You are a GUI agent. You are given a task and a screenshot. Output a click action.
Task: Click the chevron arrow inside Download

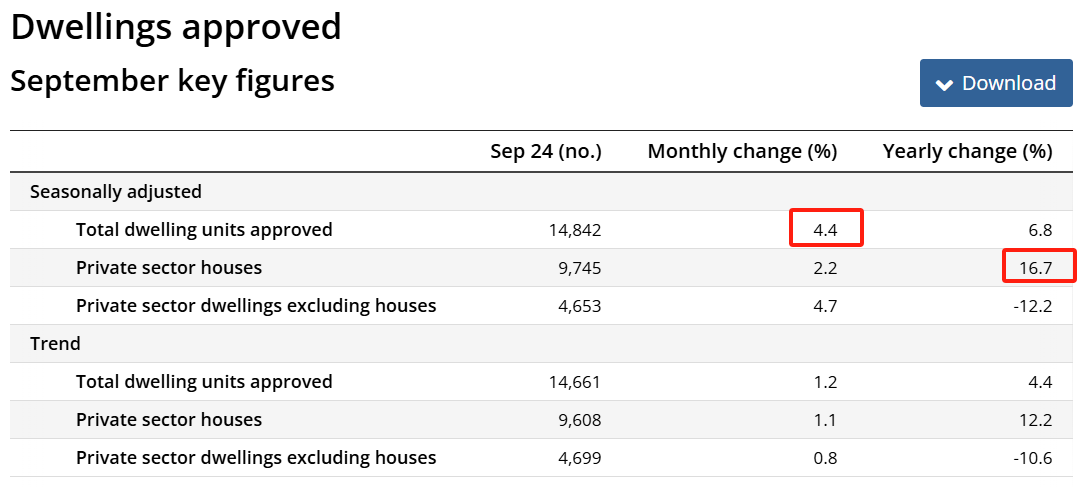pos(944,85)
